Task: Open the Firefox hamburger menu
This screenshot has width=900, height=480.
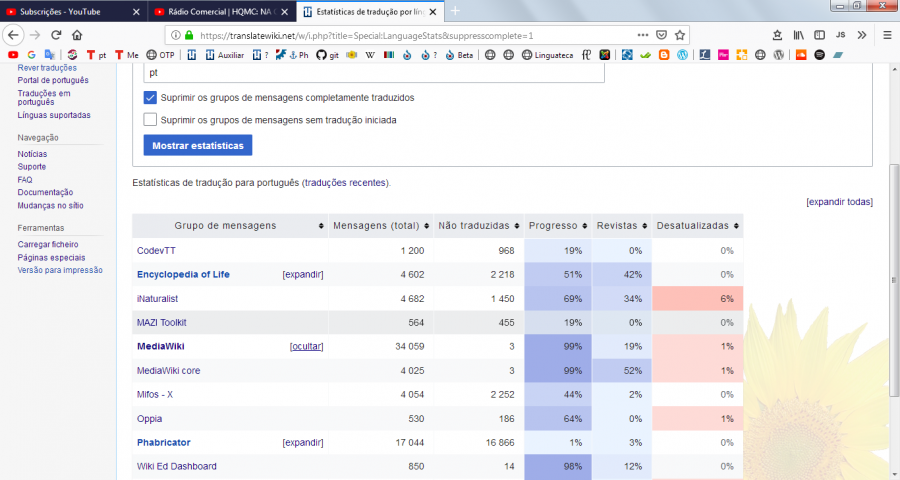Action: click(x=887, y=35)
